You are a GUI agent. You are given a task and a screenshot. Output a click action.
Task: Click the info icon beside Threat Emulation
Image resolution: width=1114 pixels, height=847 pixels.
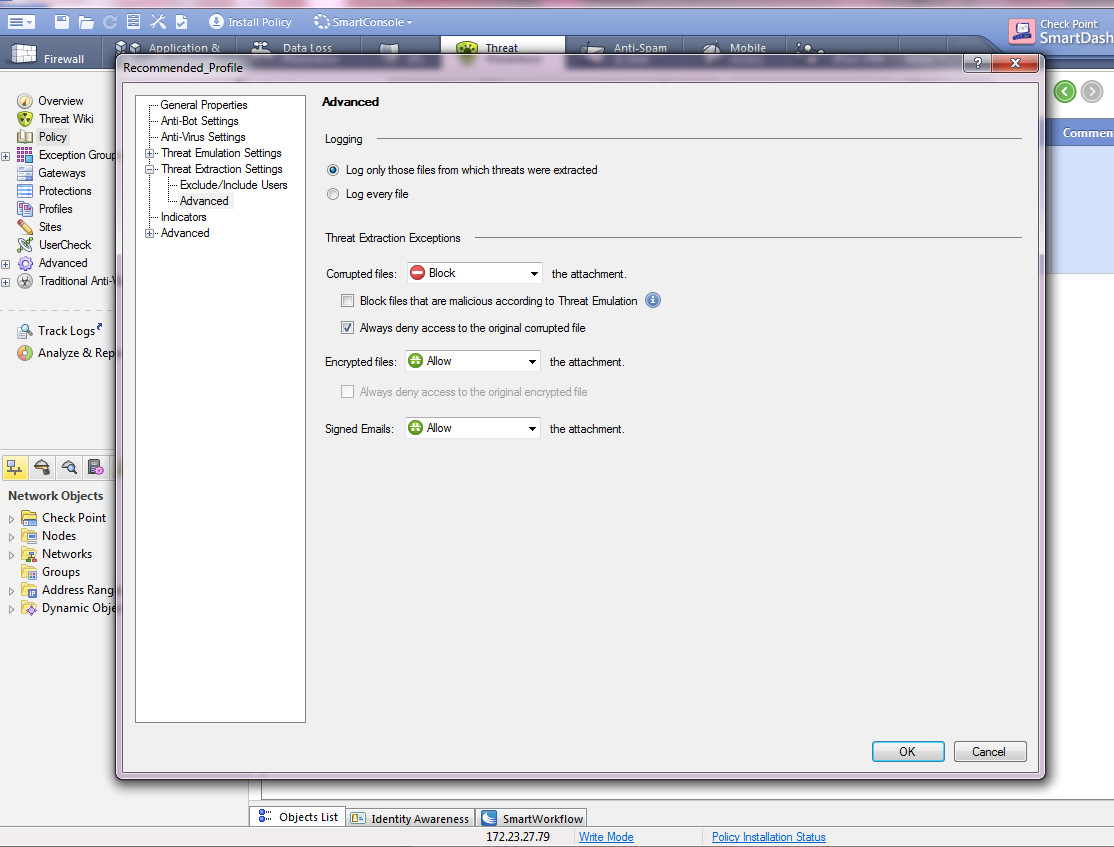[x=653, y=301]
